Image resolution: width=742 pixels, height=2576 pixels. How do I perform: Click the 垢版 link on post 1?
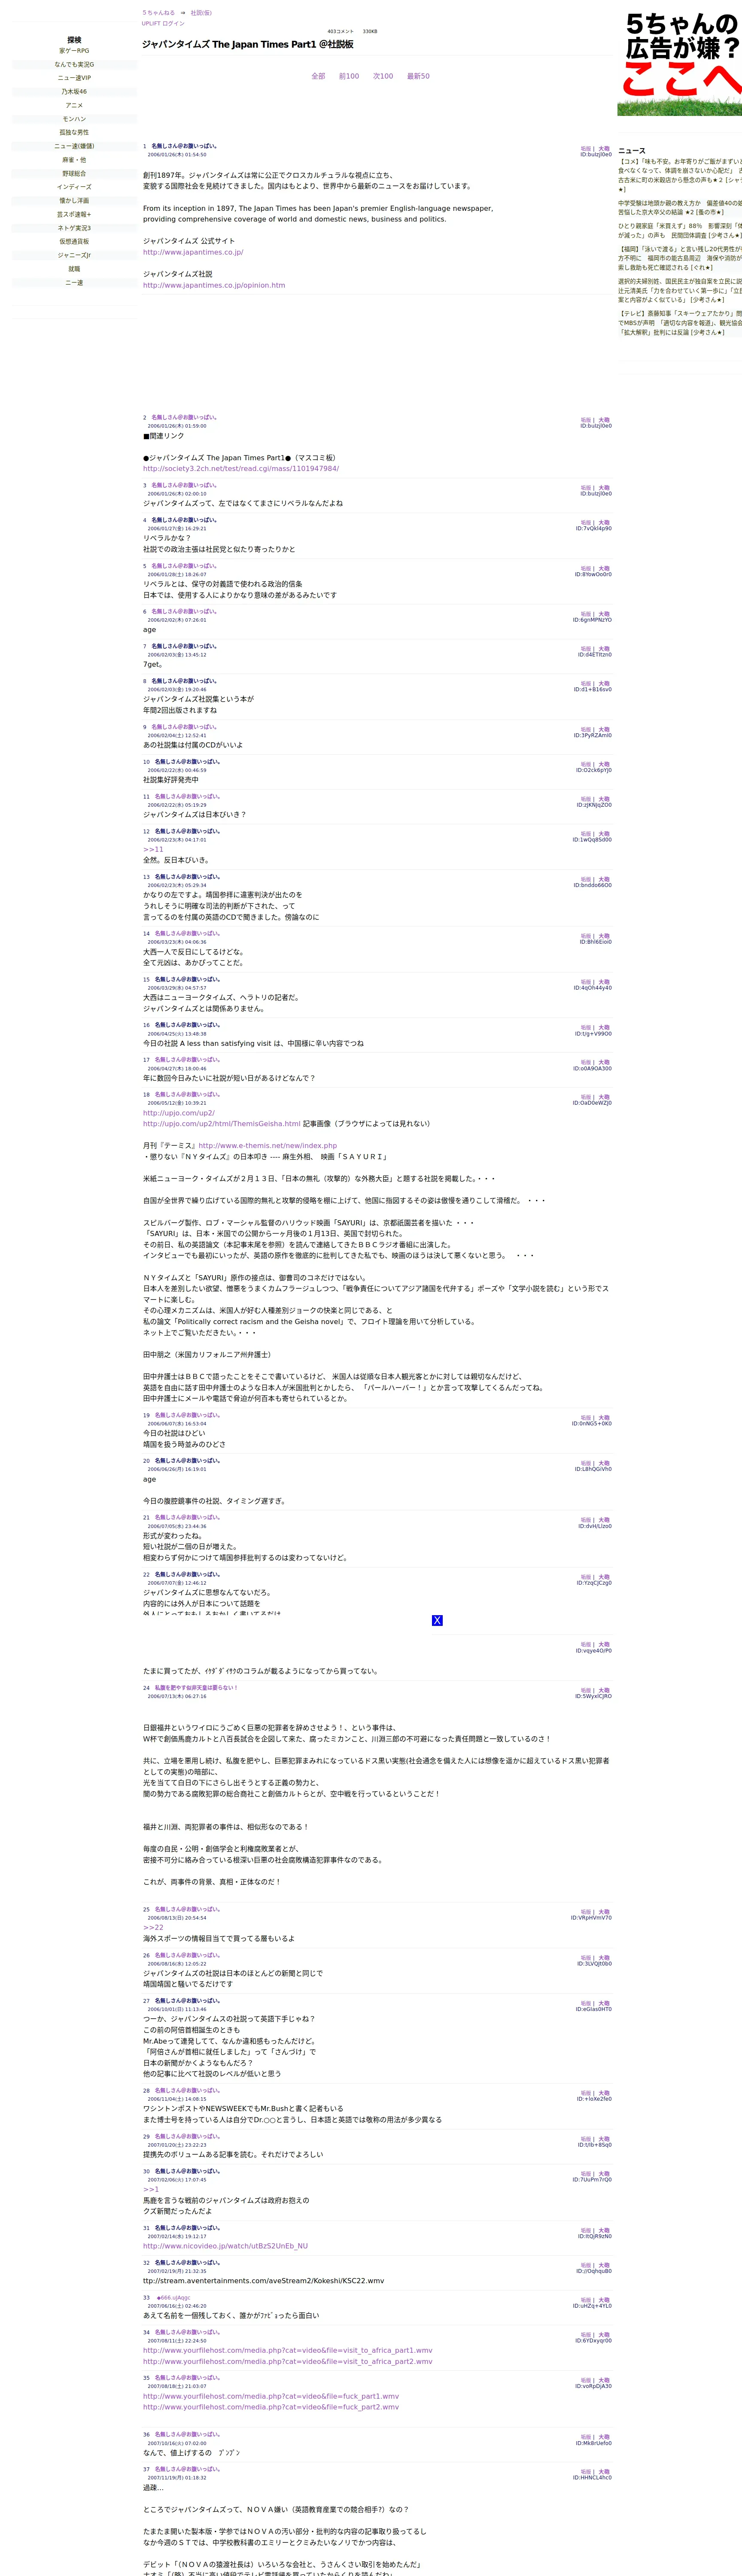click(x=586, y=149)
